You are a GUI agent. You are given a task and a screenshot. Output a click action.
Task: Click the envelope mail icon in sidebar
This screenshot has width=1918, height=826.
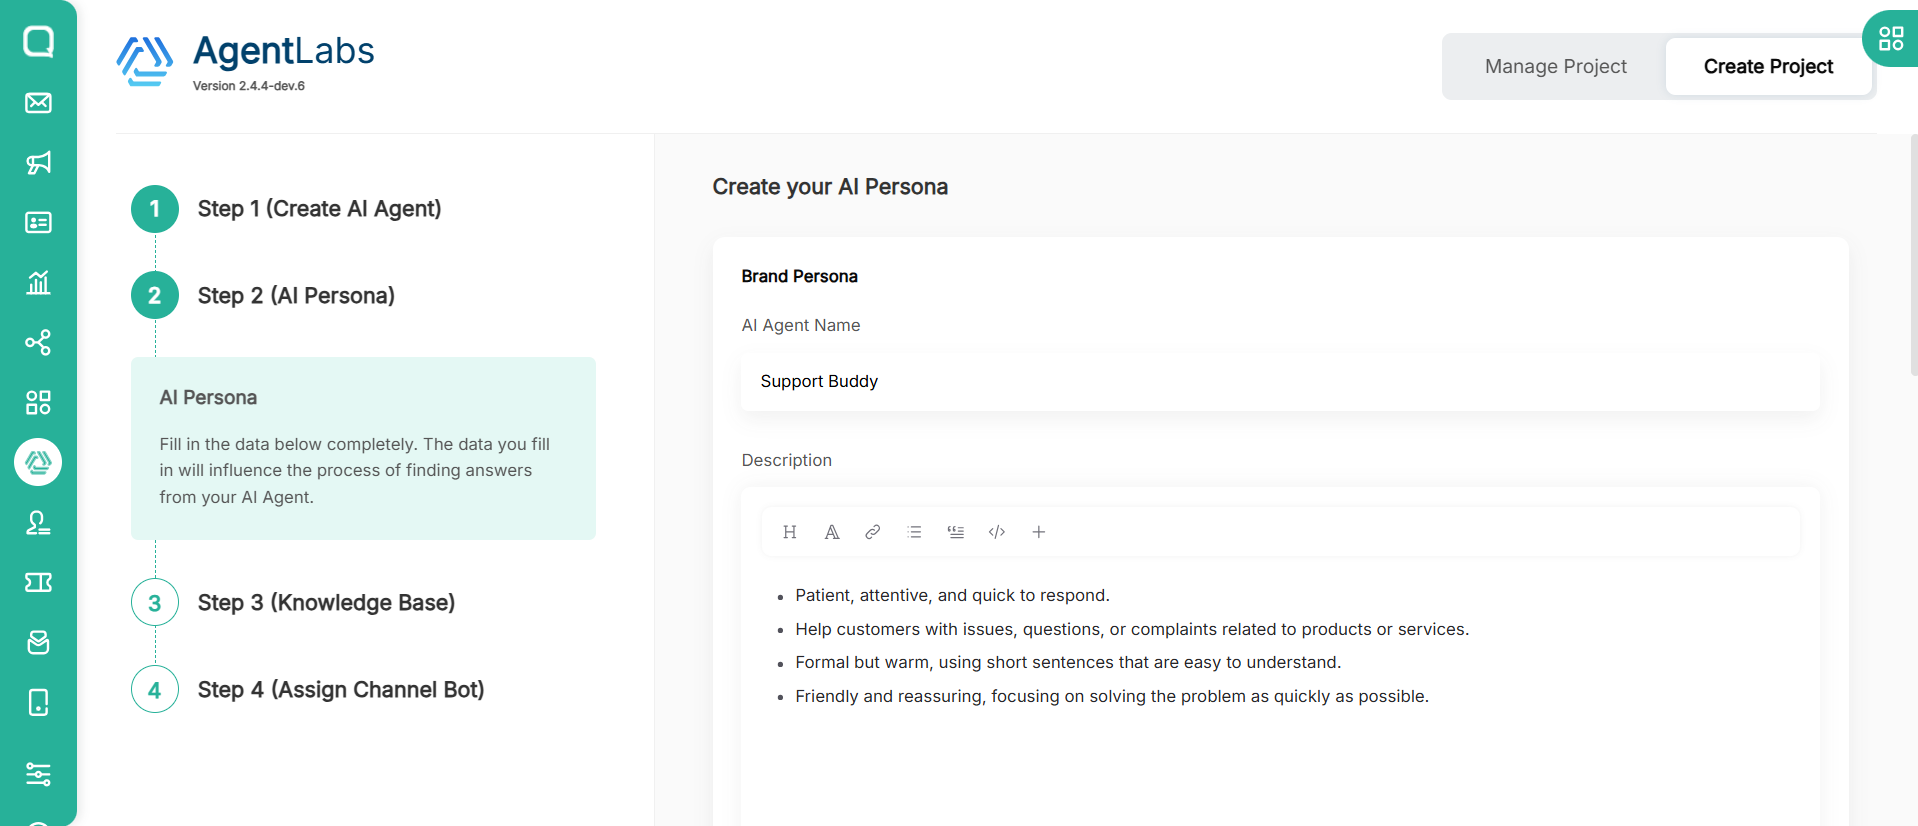click(x=38, y=103)
